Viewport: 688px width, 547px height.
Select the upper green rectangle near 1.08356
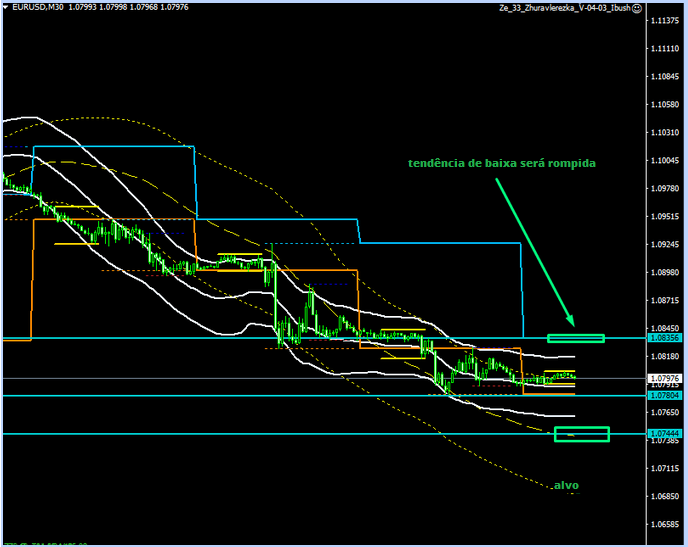tap(575, 338)
